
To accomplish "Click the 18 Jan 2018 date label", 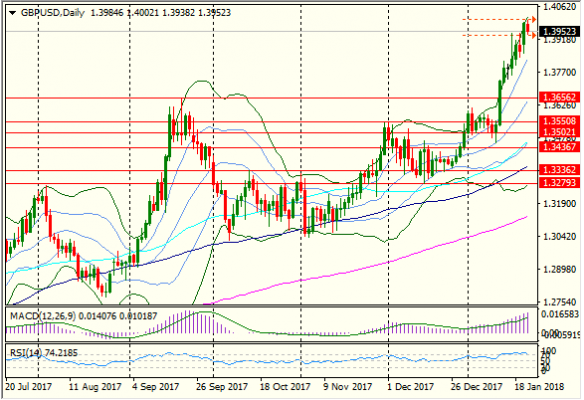I will click(x=539, y=386).
